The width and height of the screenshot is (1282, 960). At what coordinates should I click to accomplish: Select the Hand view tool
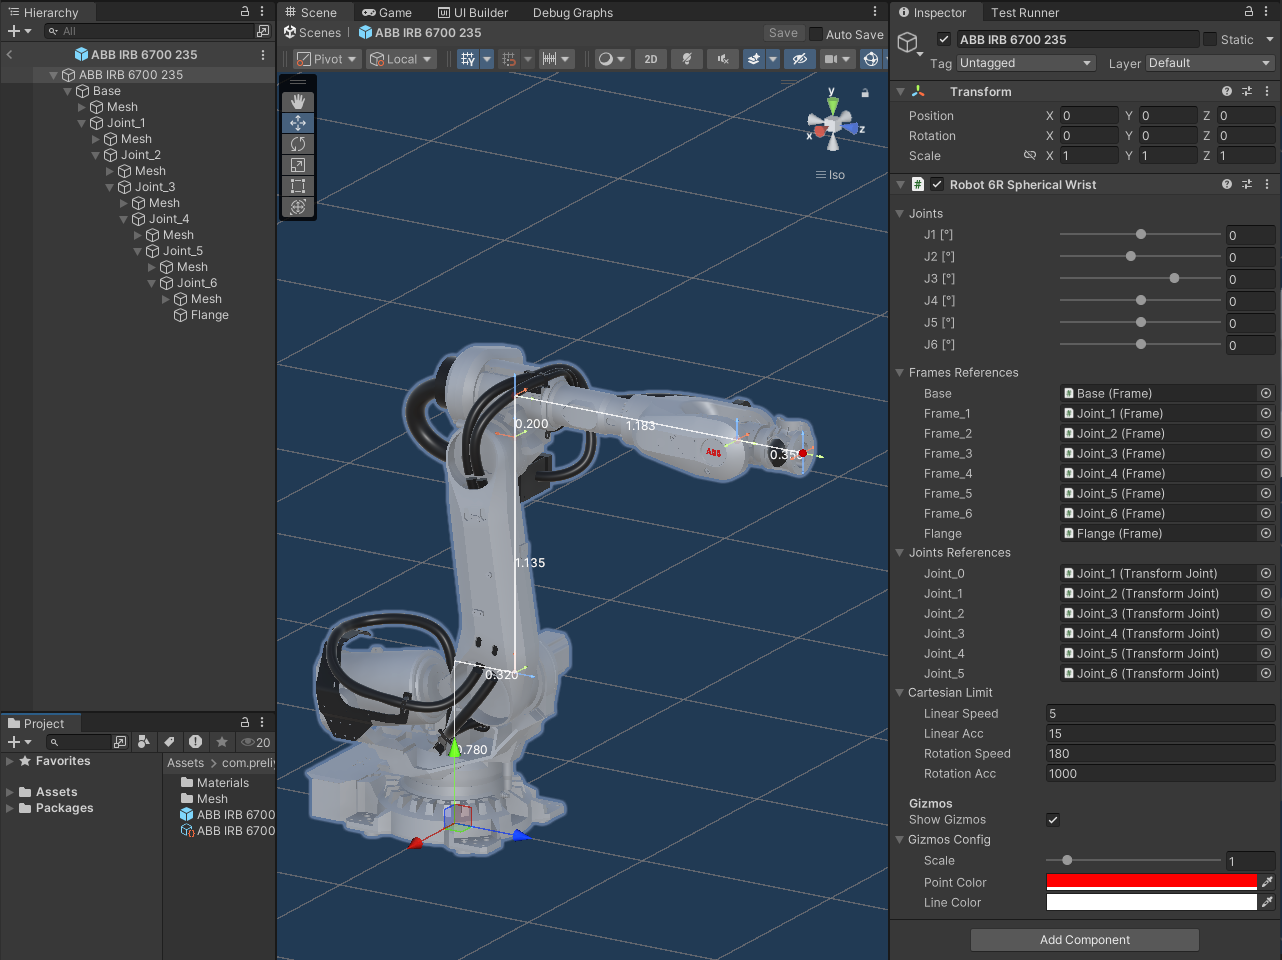(298, 102)
